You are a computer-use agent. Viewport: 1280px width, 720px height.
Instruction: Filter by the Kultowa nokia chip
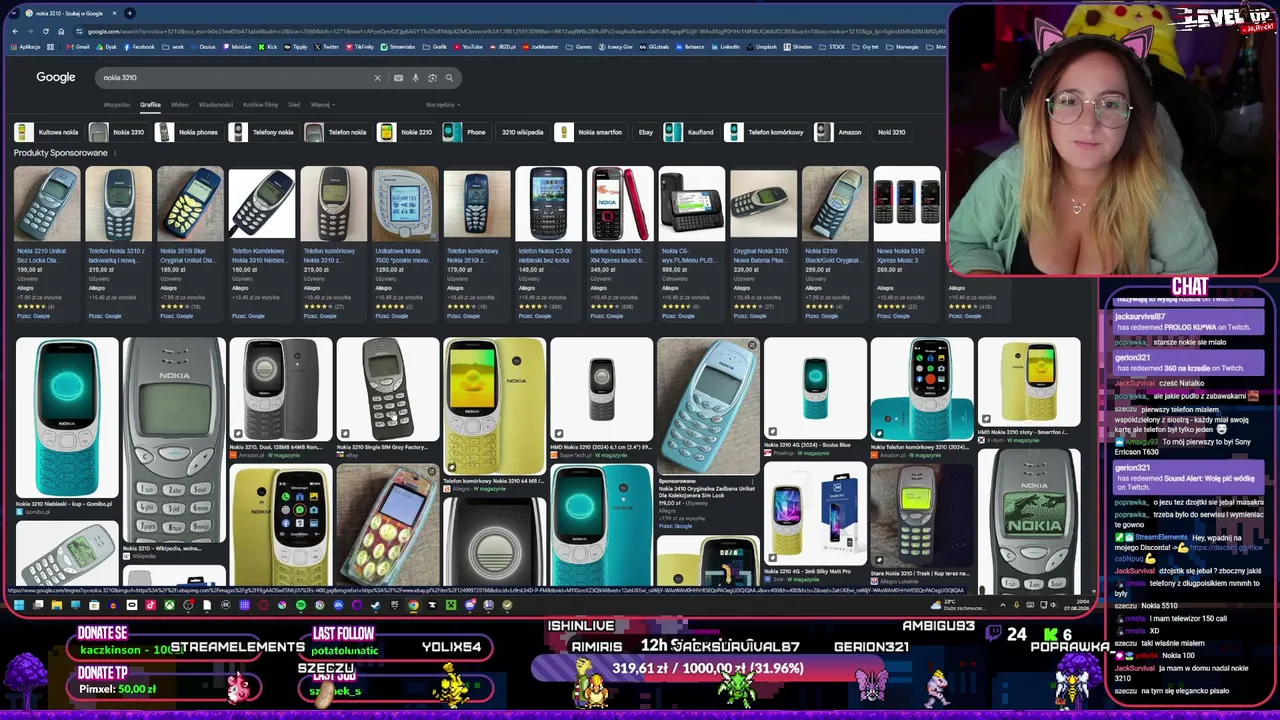click(x=47, y=132)
